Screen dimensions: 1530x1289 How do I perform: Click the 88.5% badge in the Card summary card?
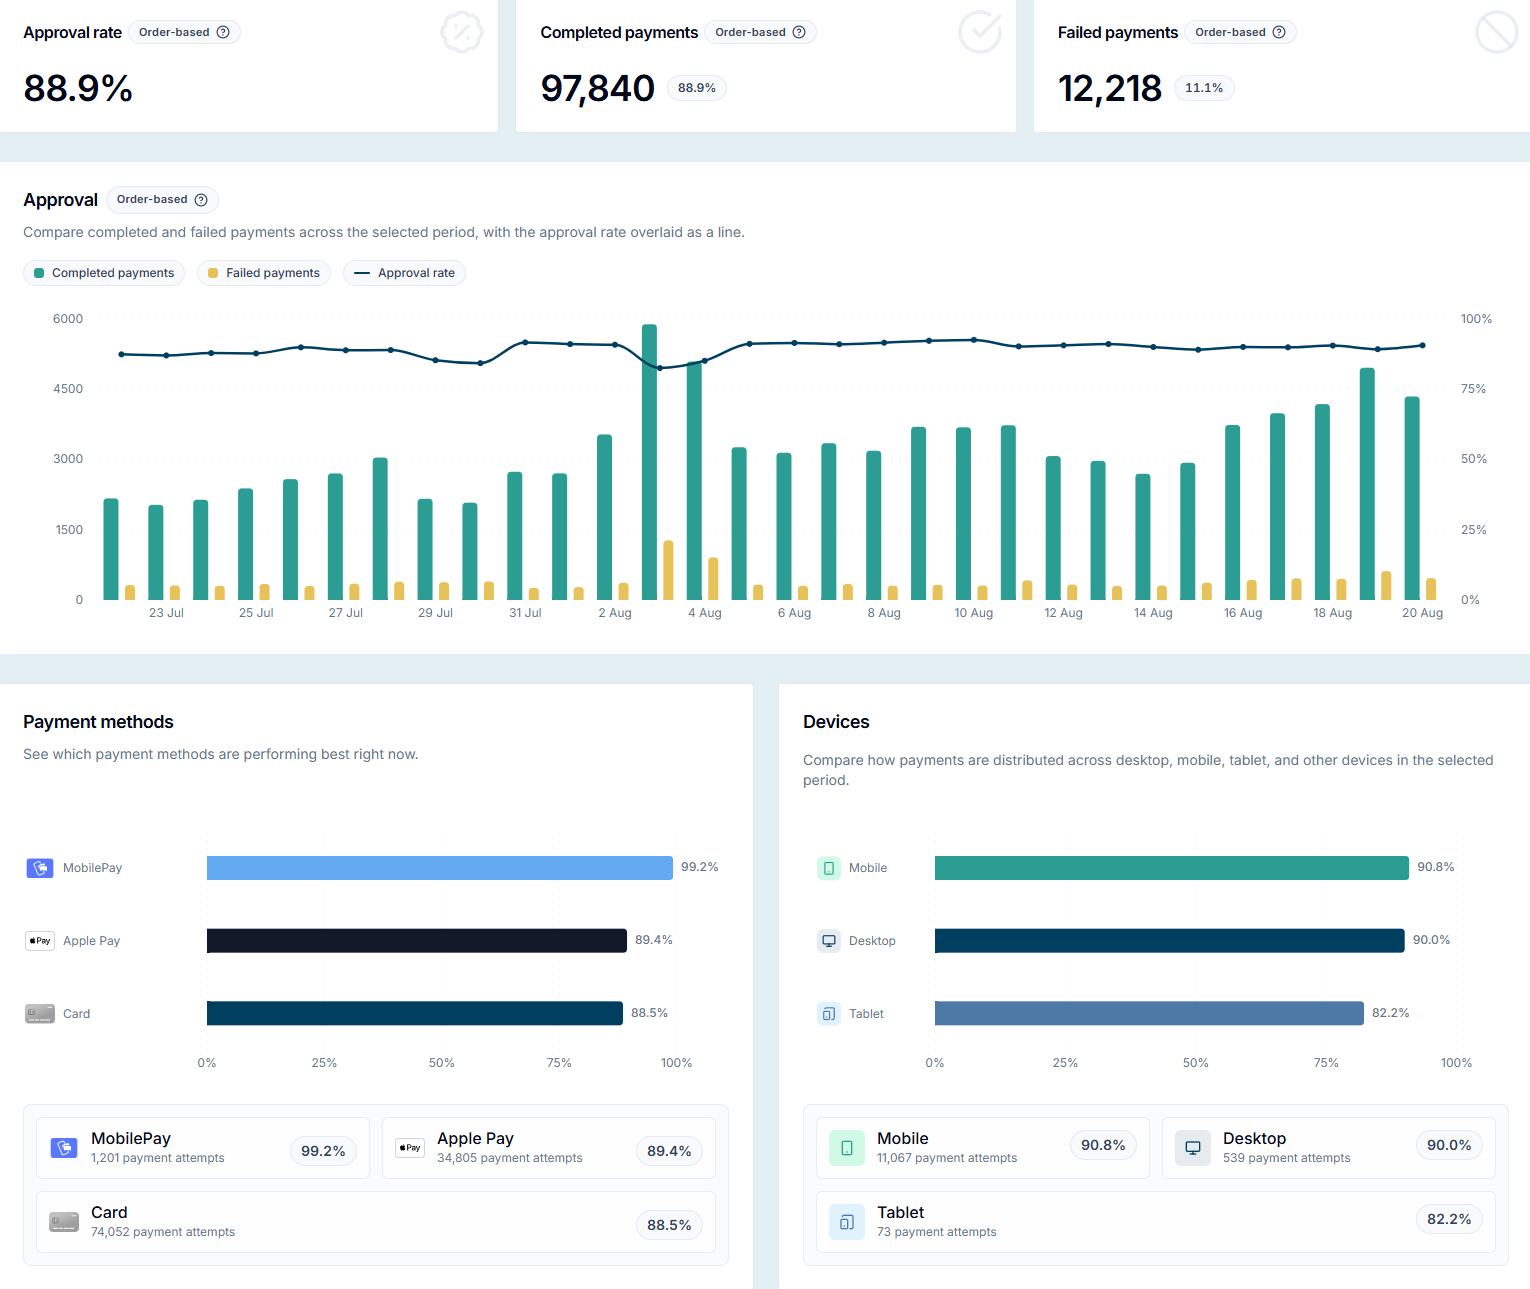point(669,1226)
